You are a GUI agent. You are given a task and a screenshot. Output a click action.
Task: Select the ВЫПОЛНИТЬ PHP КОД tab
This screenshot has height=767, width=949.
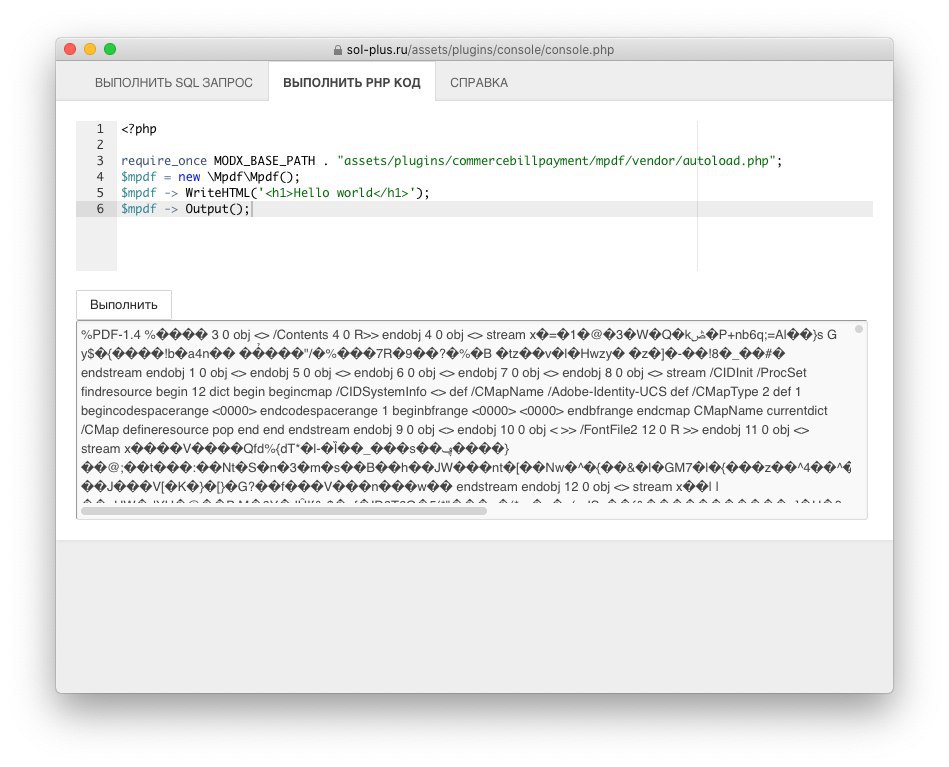pos(352,82)
